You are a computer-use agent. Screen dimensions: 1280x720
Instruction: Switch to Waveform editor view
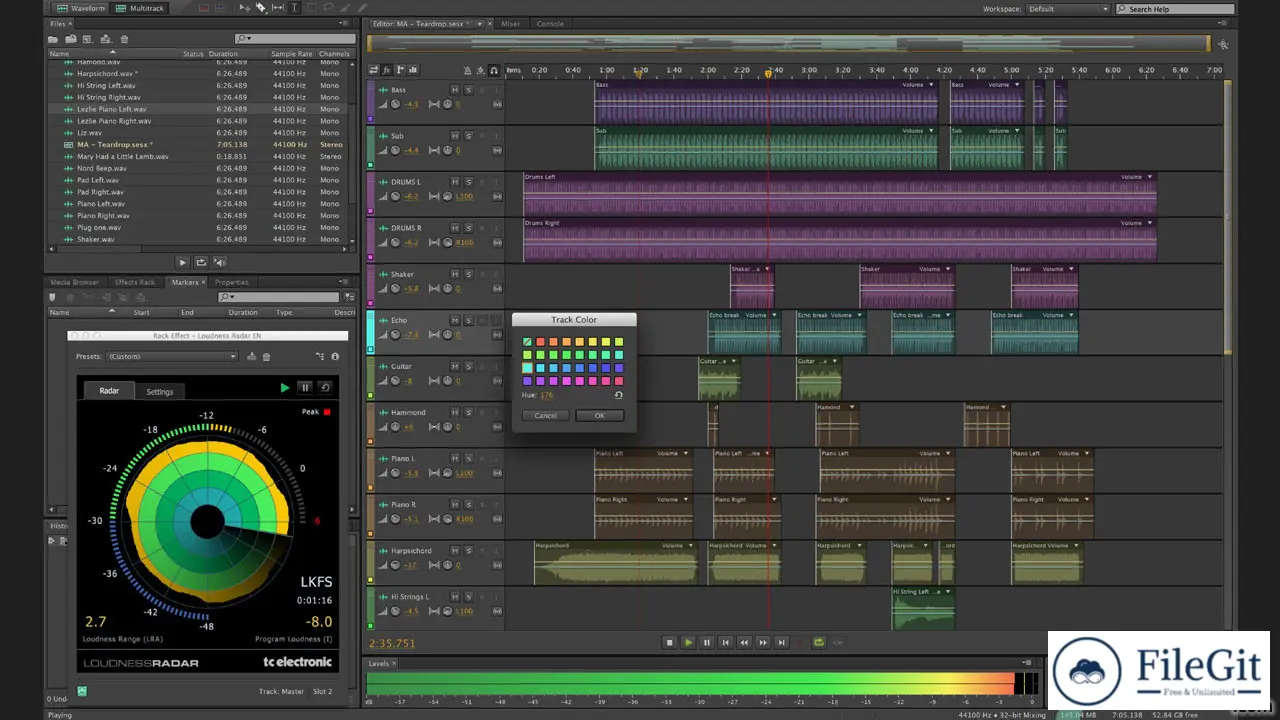click(82, 8)
